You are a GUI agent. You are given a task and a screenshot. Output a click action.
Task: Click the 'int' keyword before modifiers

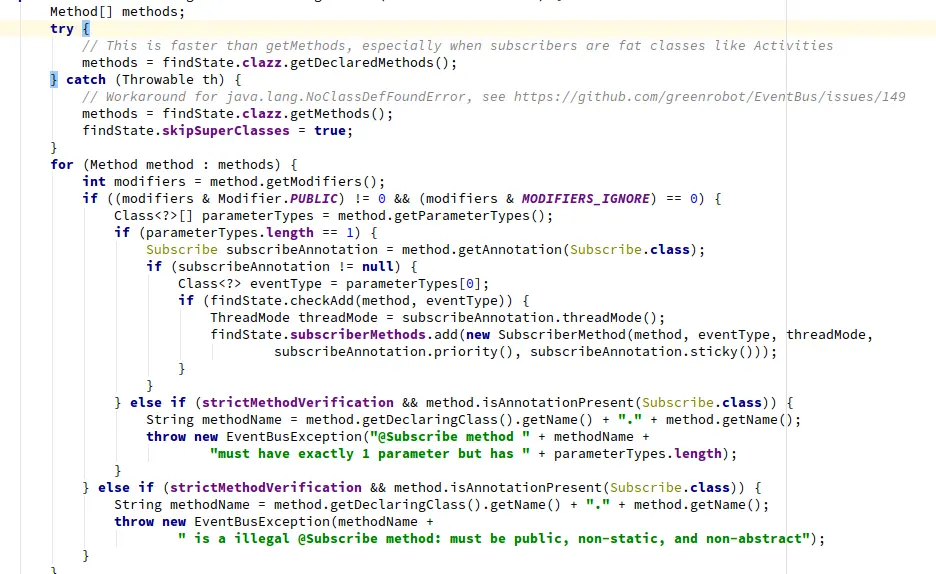pos(94,181)
